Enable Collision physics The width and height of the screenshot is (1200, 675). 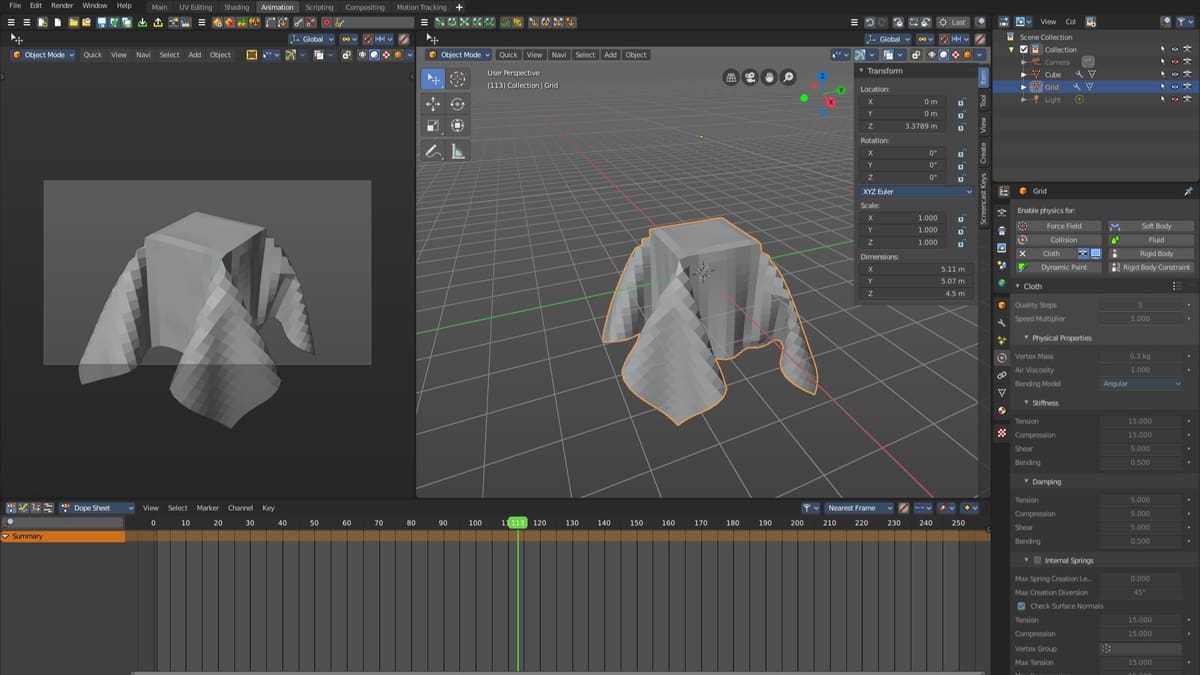click(x=1059, y=240)
